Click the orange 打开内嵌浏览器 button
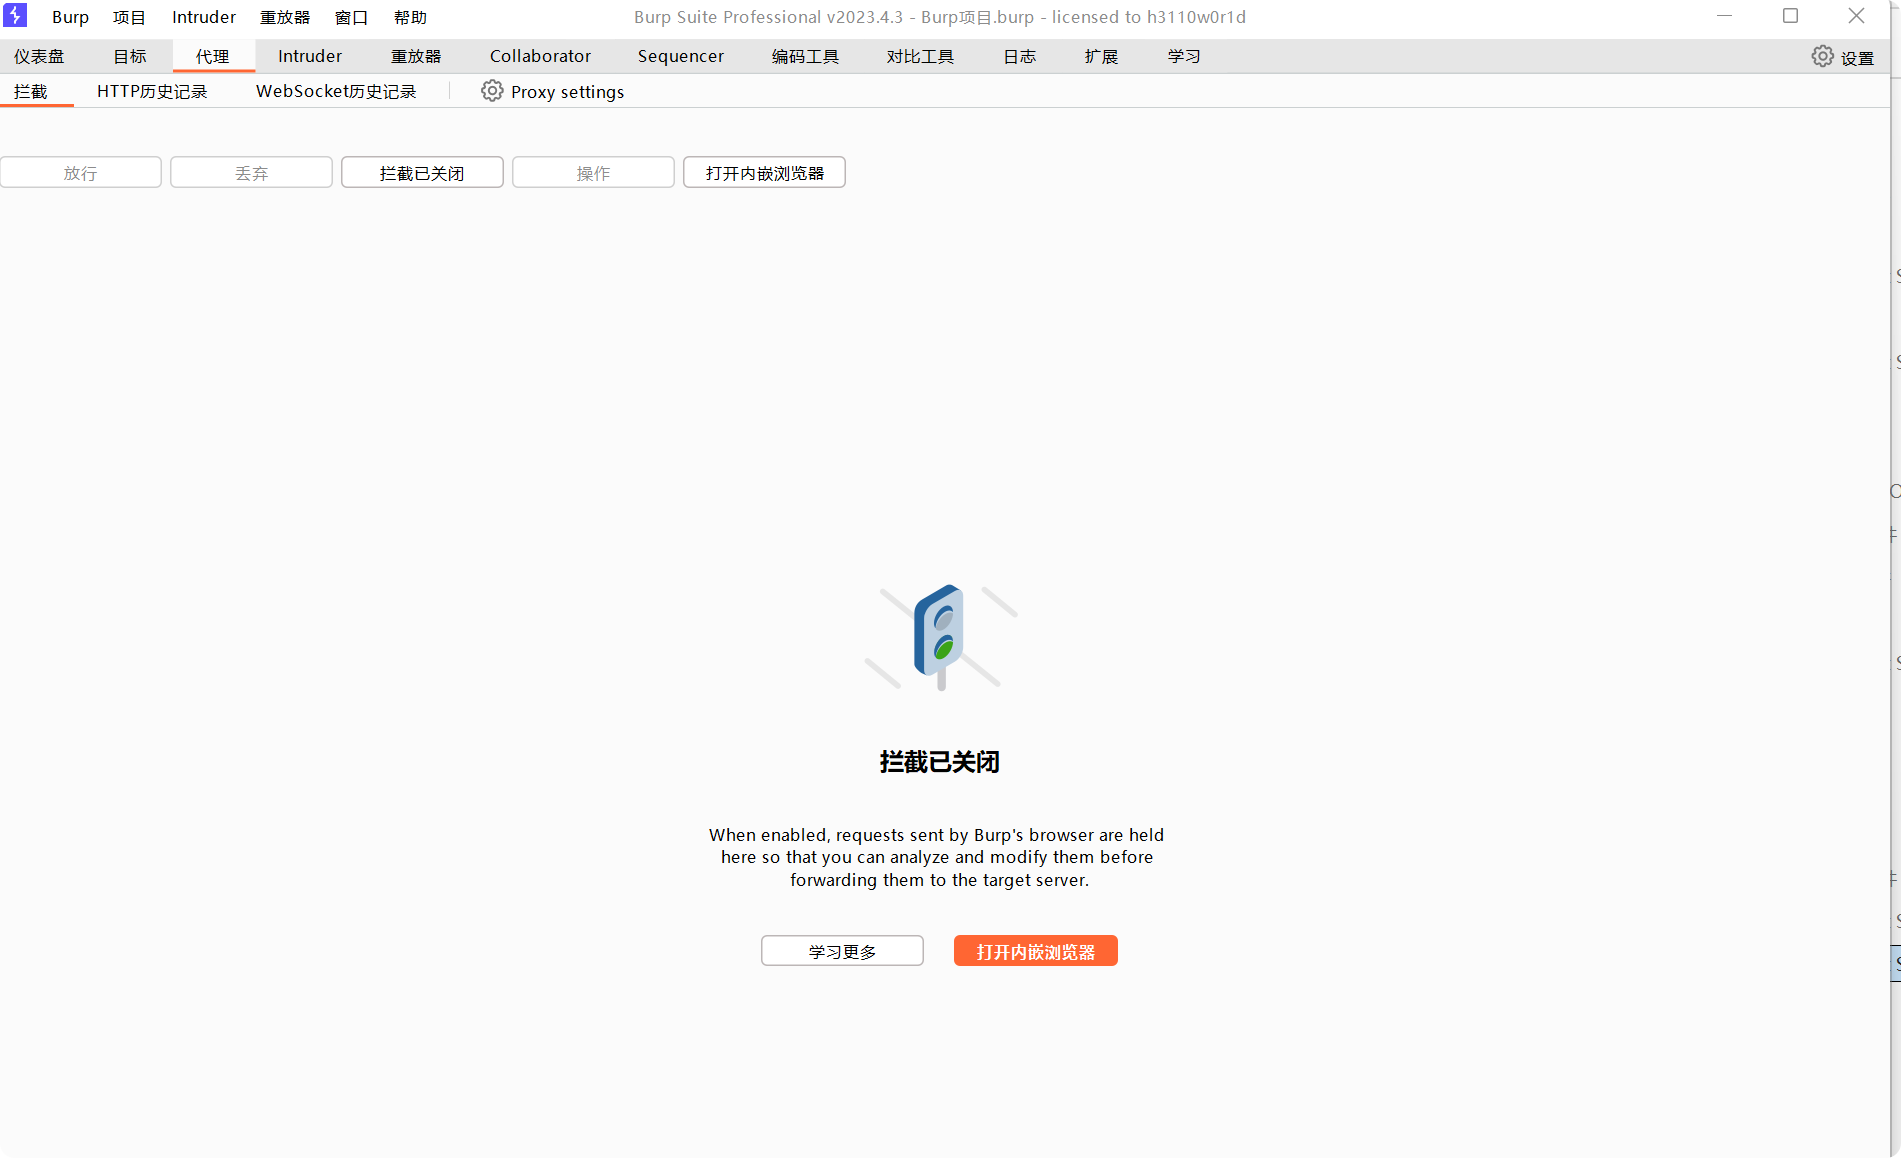The image size is (1901, 1158). point(1036,951)
